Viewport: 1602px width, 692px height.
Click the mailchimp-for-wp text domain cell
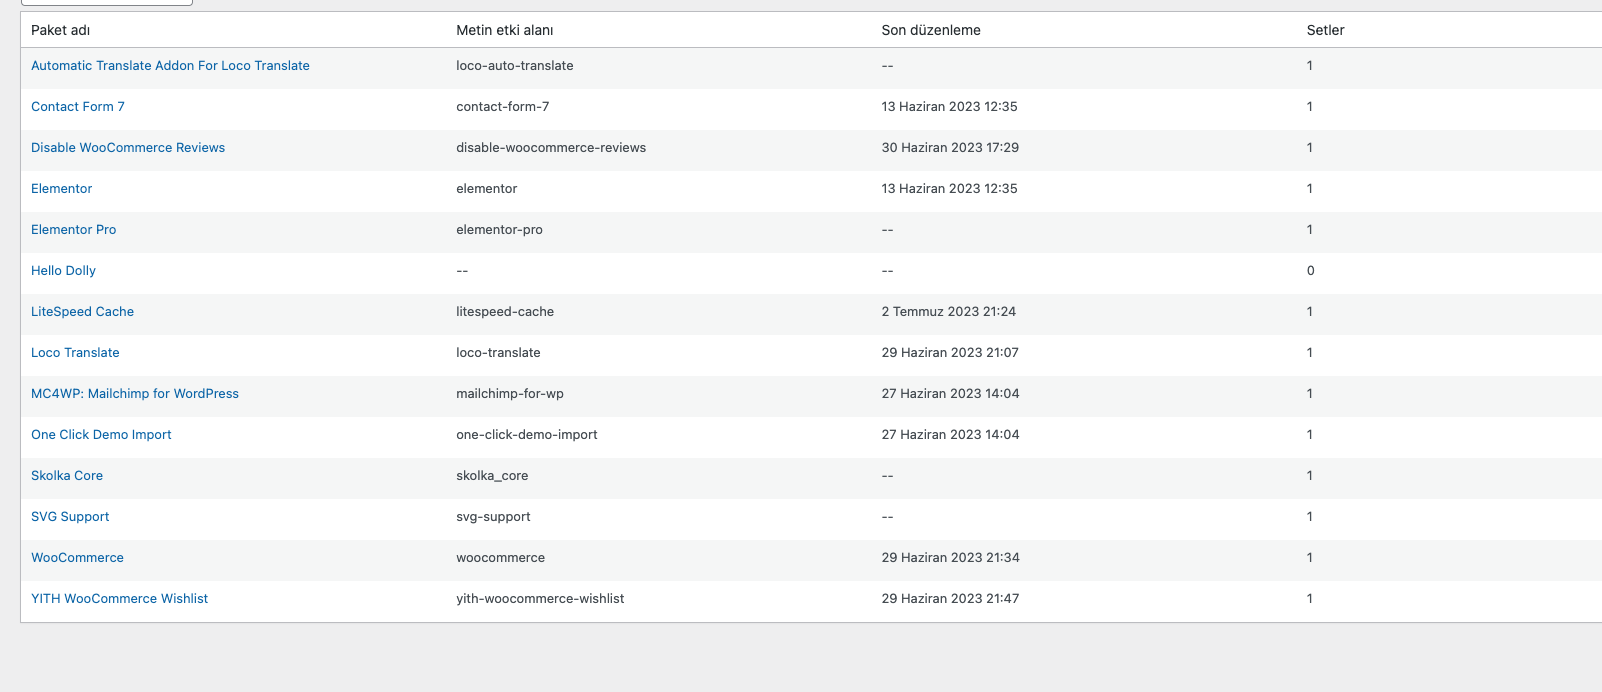pyautogui.click(x=510, y=394)
